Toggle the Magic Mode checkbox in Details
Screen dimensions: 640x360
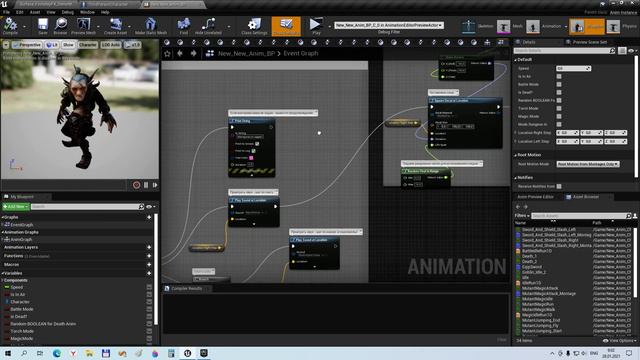coord(559,116)
